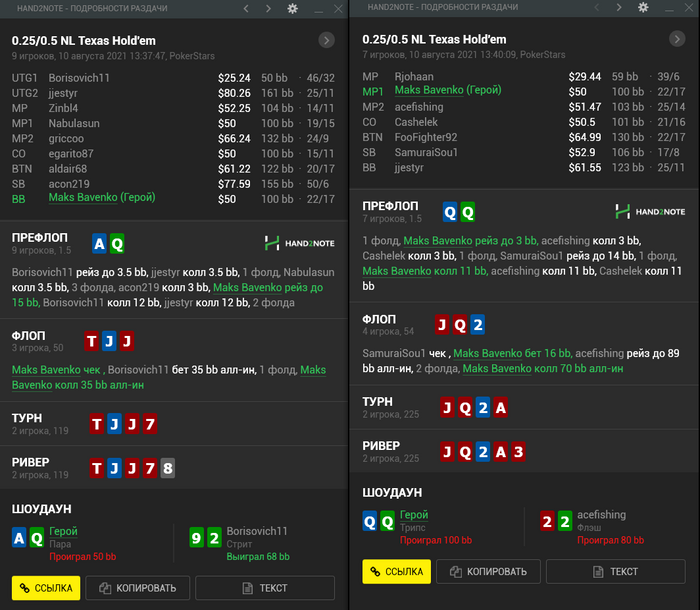
Task: Click ССЫЛКА button in left window
Action: coord(46,588)
